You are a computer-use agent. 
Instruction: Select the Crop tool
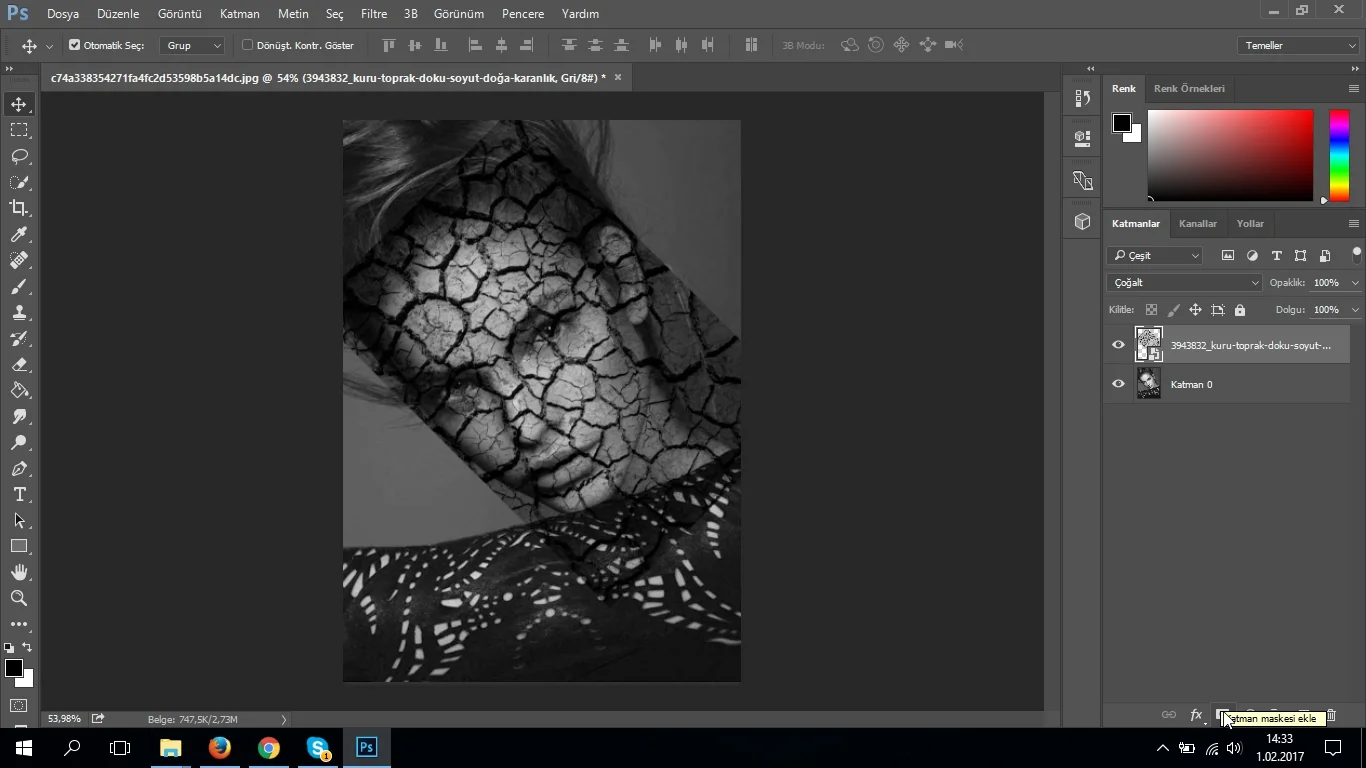(19, 208)
